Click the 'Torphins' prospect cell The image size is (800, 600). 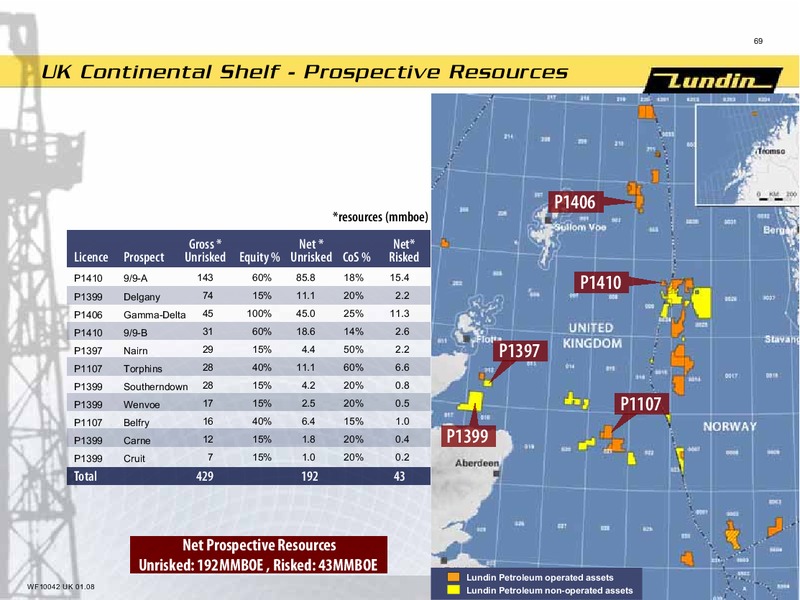click(x=143, y=368)
